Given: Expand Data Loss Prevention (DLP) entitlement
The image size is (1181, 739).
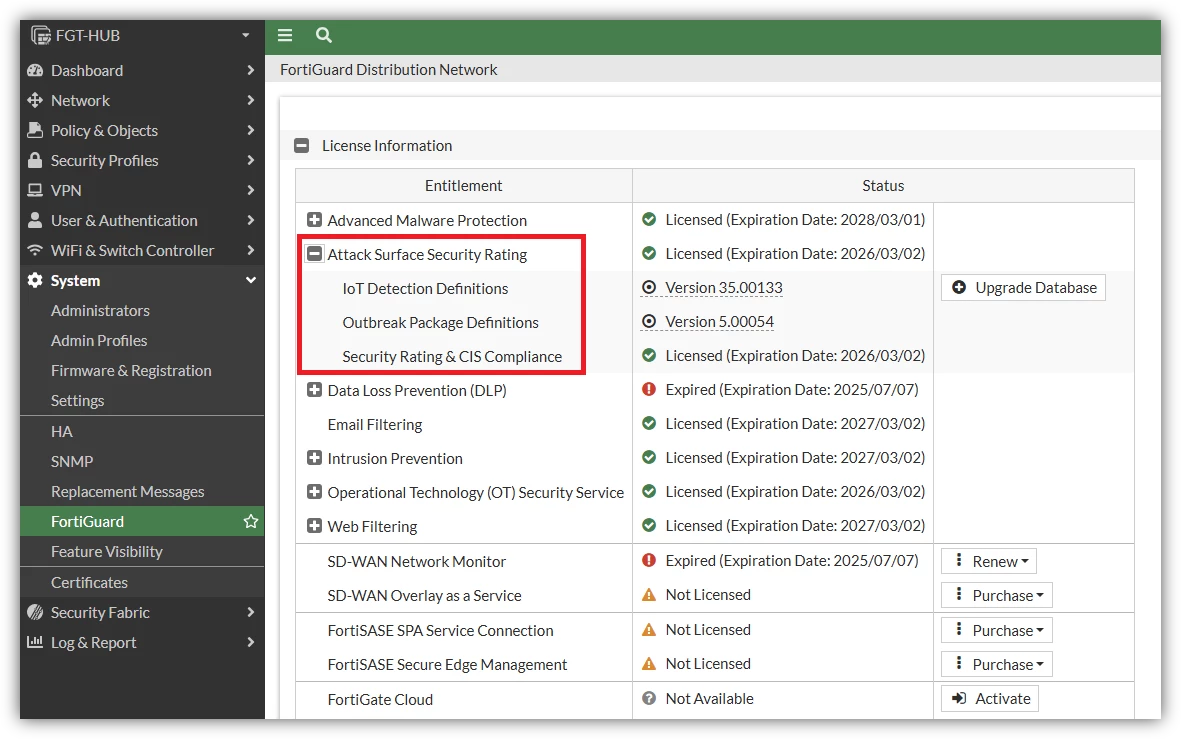Looking at the screenshot, I should pos(315,390).
